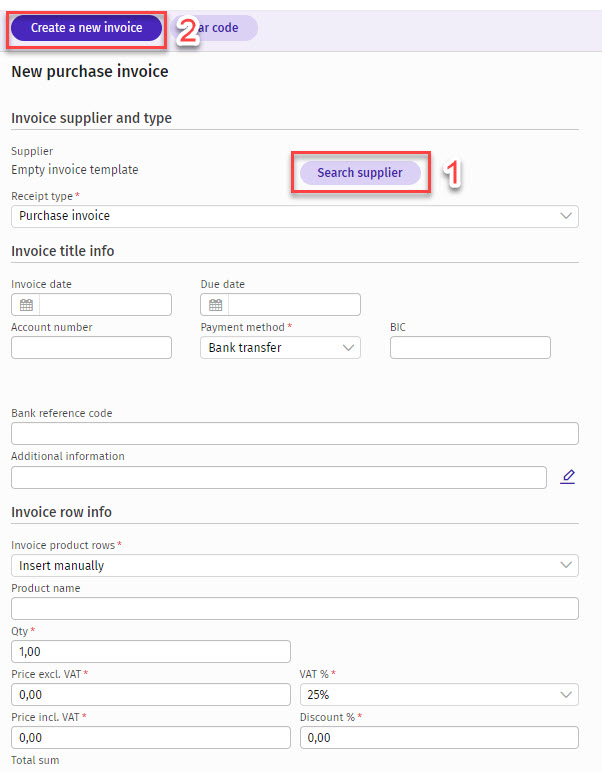Focus the Discount % input field
The height and width of the screenshot is (772, 602).
pos(439,738)
